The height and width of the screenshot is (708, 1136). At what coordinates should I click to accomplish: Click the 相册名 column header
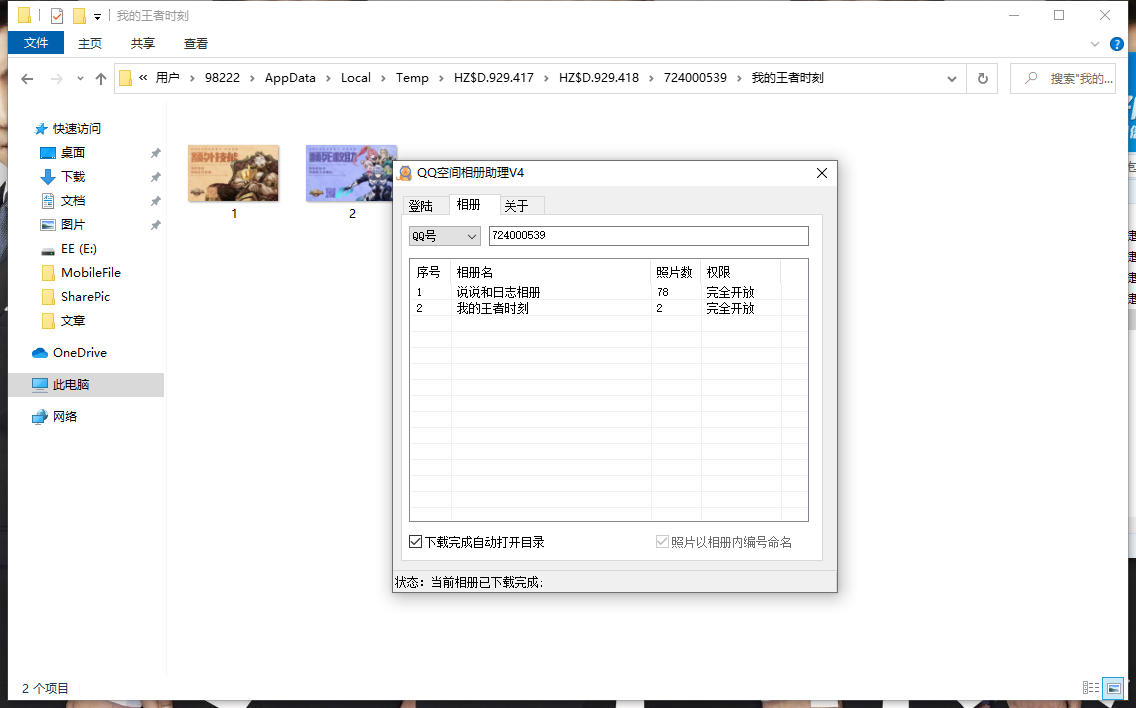(551, 272)
